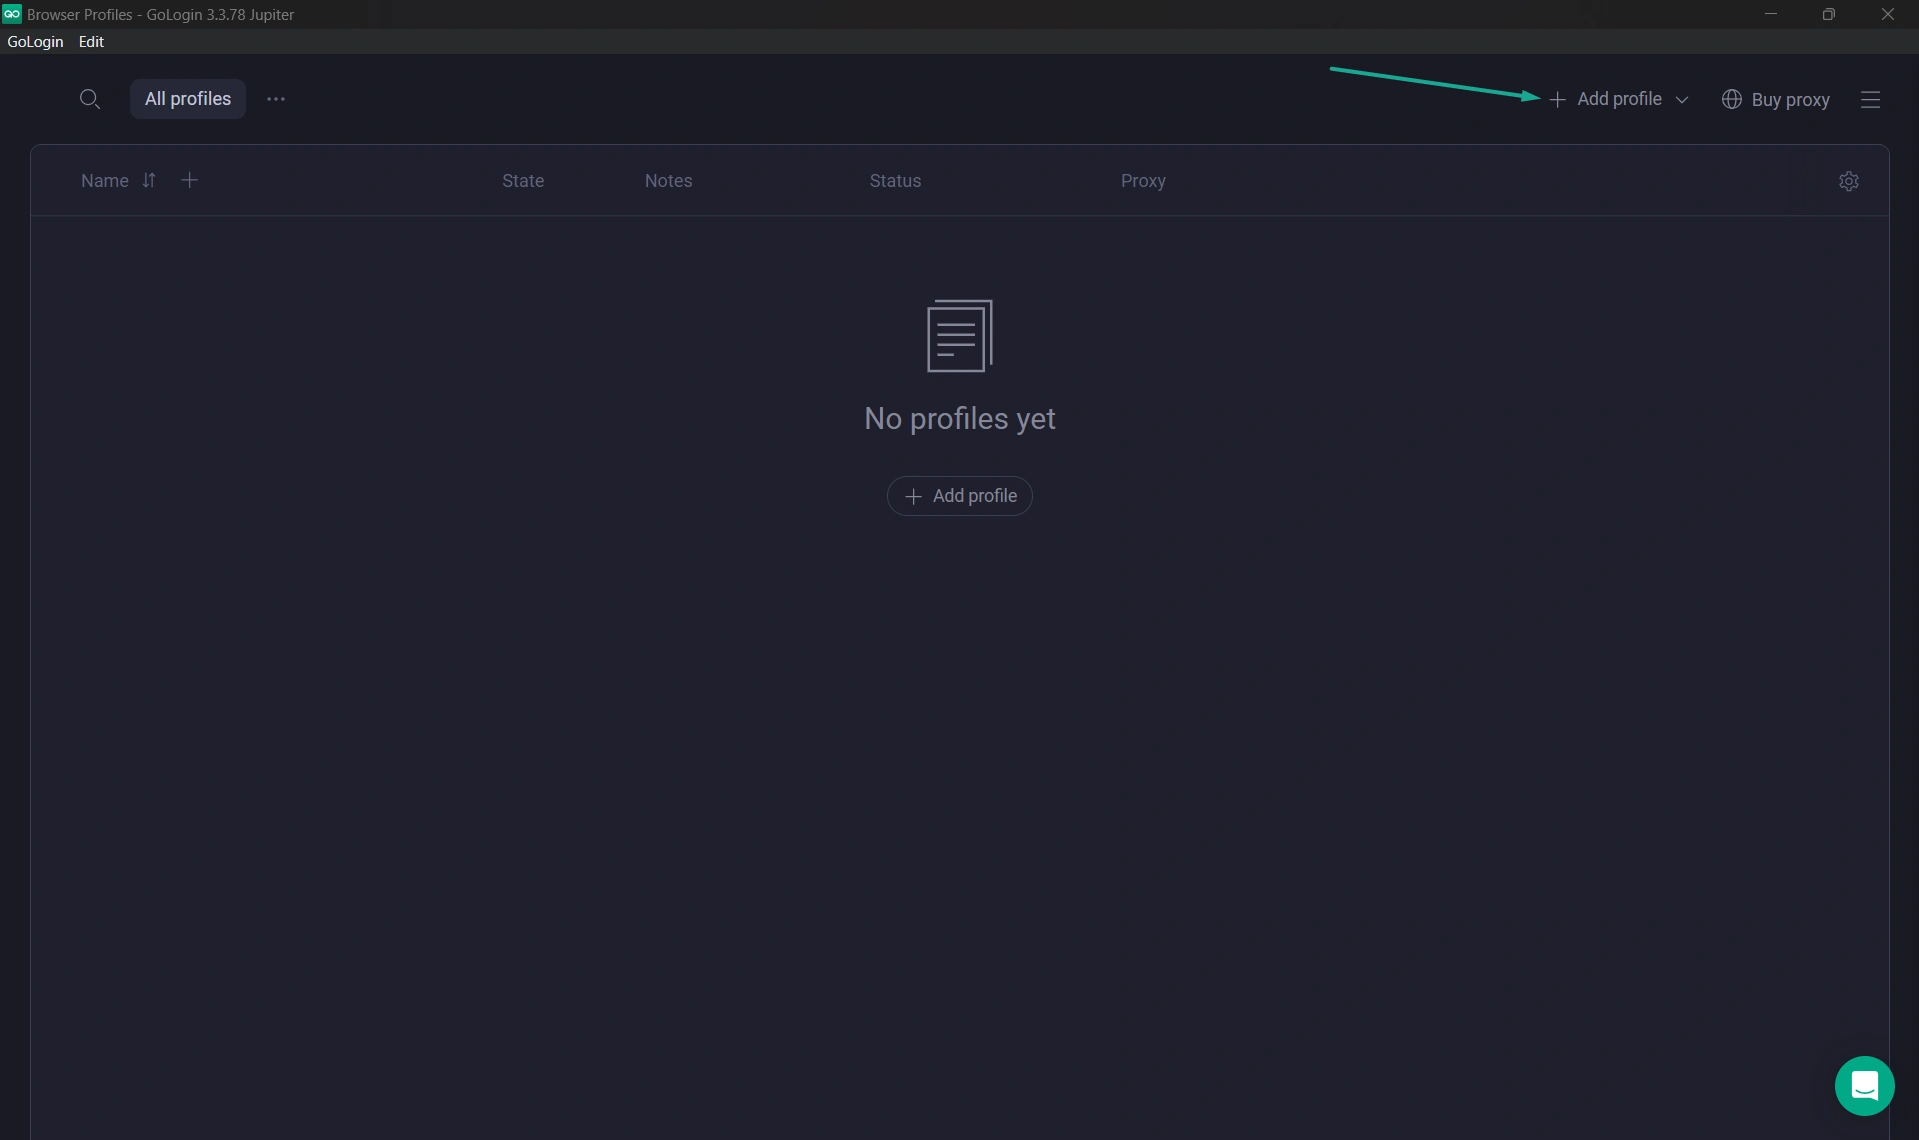Click the globe icon beside Buy proxy
The width and height of the screenshot is (1919, 1140).
tap(1732, 99)
